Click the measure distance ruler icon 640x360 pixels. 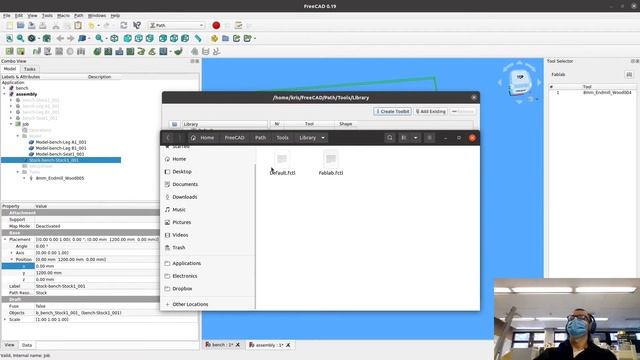pyautogui.click(x=198, y=38)
